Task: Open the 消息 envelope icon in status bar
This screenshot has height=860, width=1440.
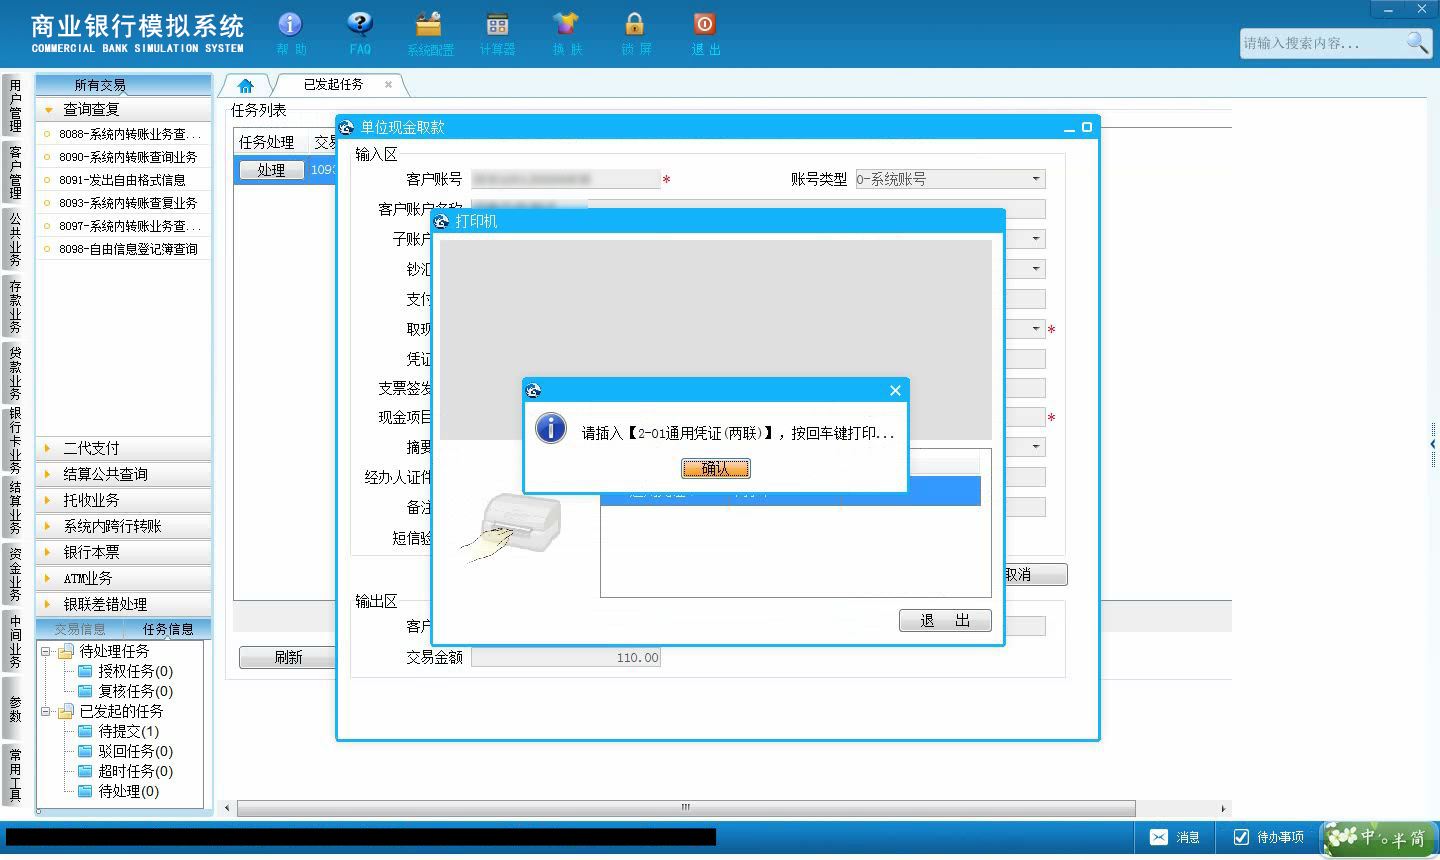Action: tap(1158, 837)
